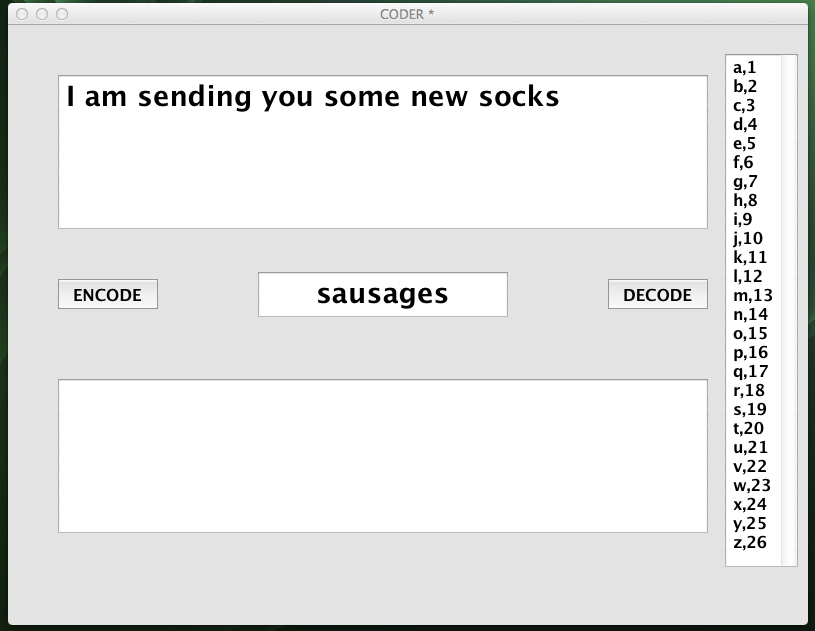The width and height of the screenshot is (815, 631).
Task: Select the 'h,8' list entry
Action: click(x=745, y=200)
